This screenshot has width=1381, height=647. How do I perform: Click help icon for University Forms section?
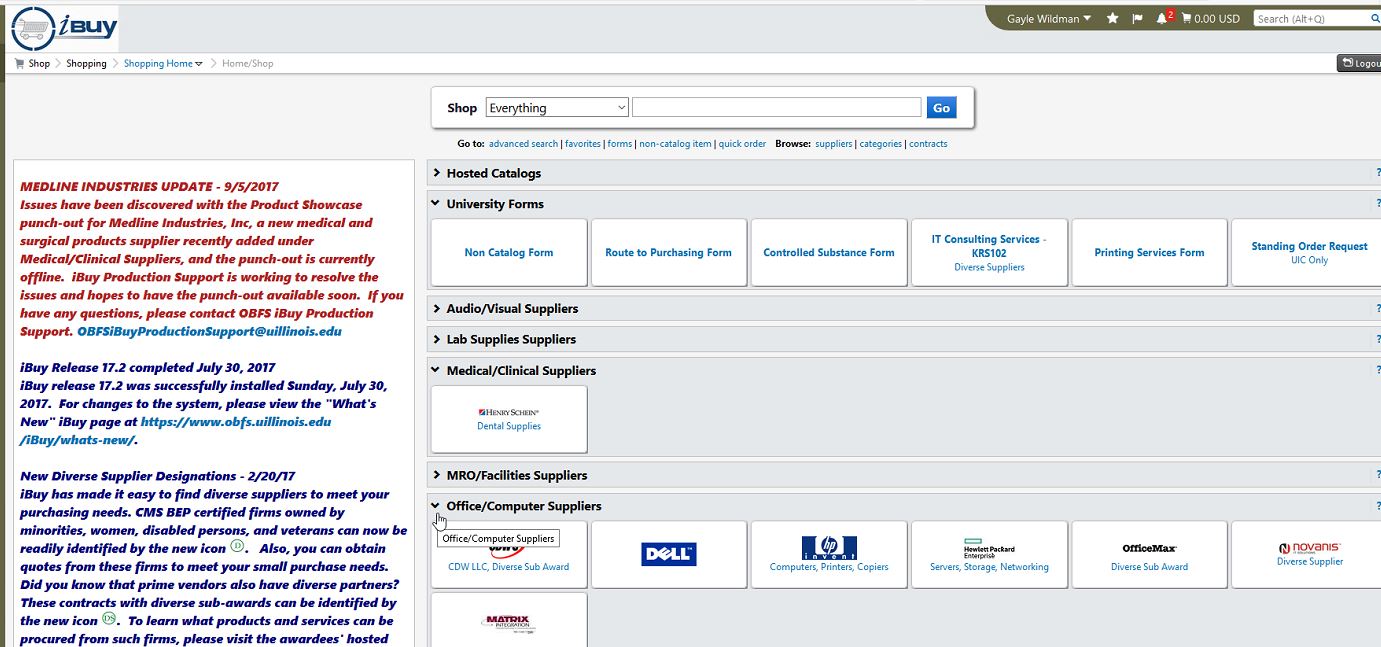[x=1377, y=204]
